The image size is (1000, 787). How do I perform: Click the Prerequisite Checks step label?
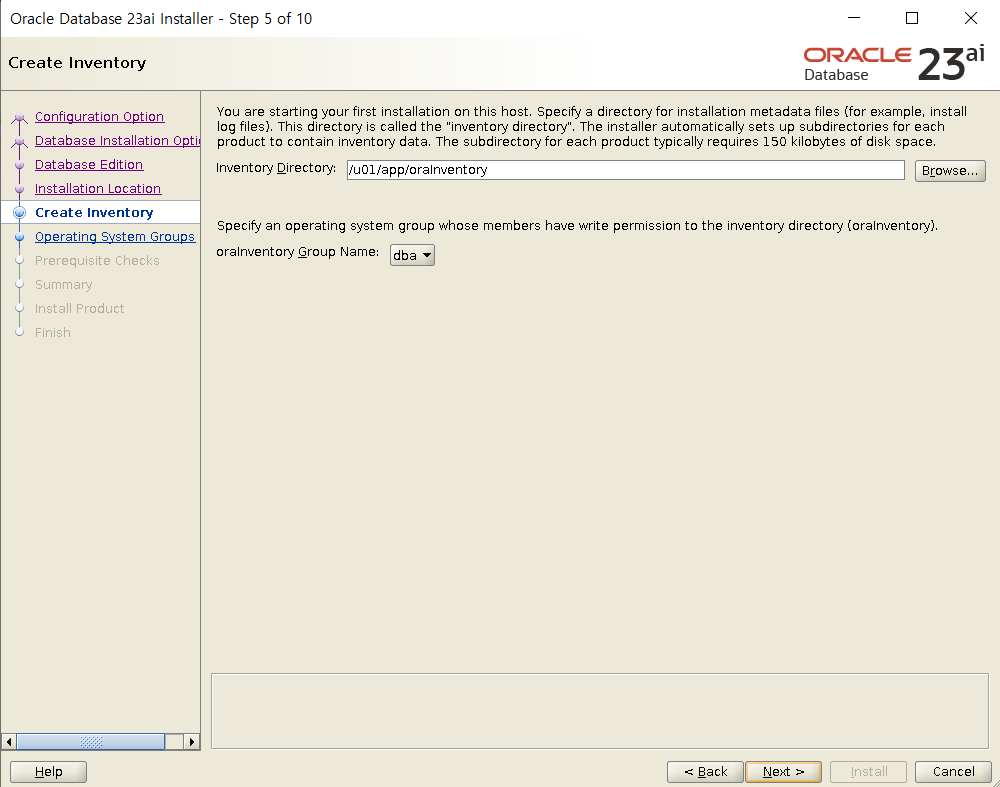[x=97, y=260]
